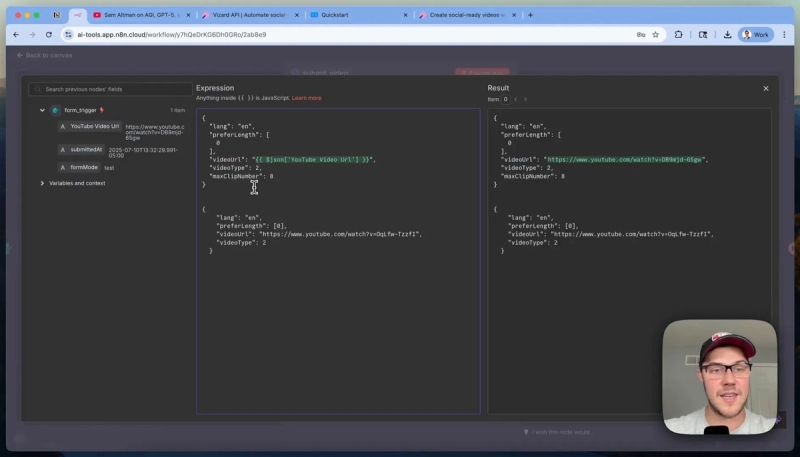Viewport: 800px width, 457px height.
Task: Open the browser downloads icon
Action: 727,35
